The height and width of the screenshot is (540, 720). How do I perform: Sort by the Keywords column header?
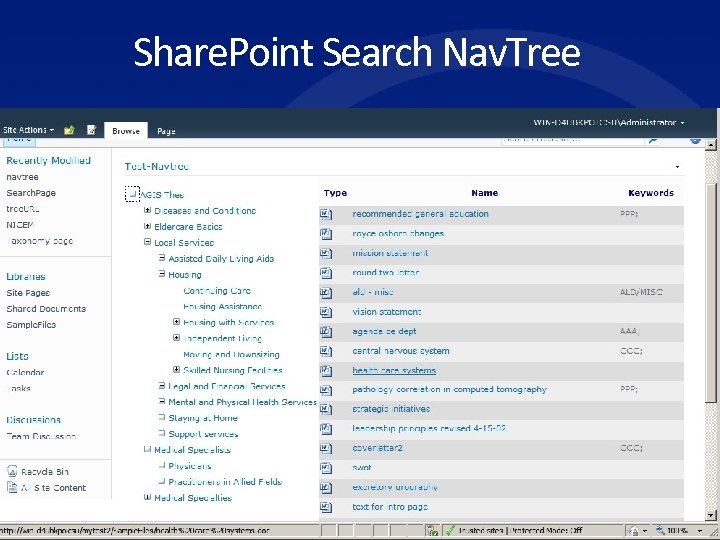(651, 193)
